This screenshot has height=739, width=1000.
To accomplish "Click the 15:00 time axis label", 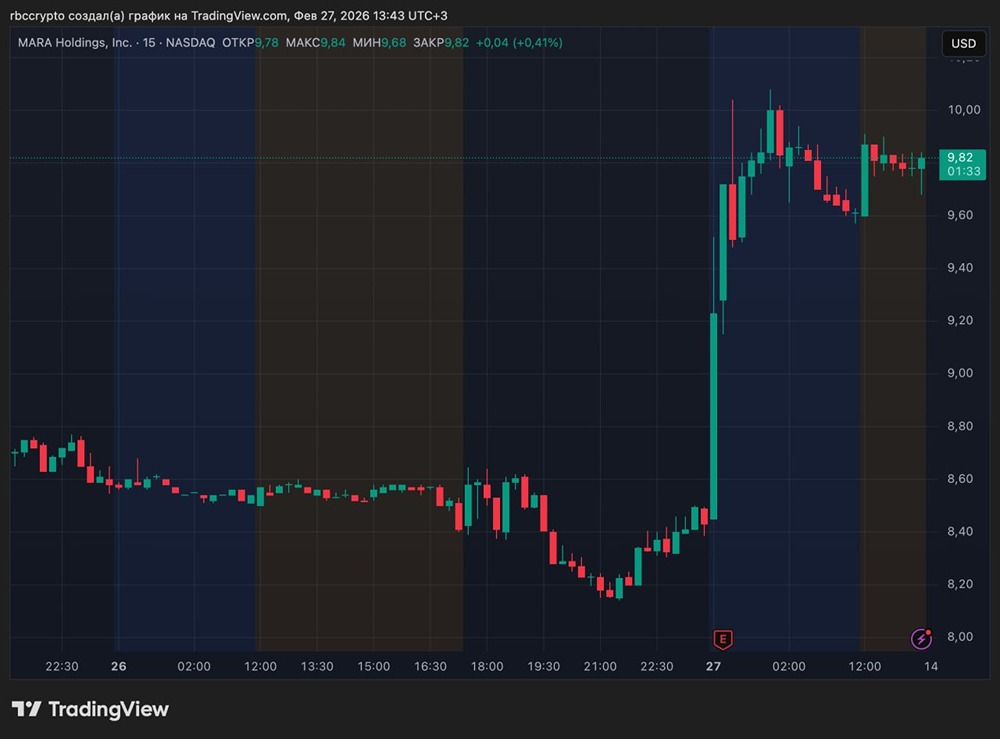I will [374, 666].
